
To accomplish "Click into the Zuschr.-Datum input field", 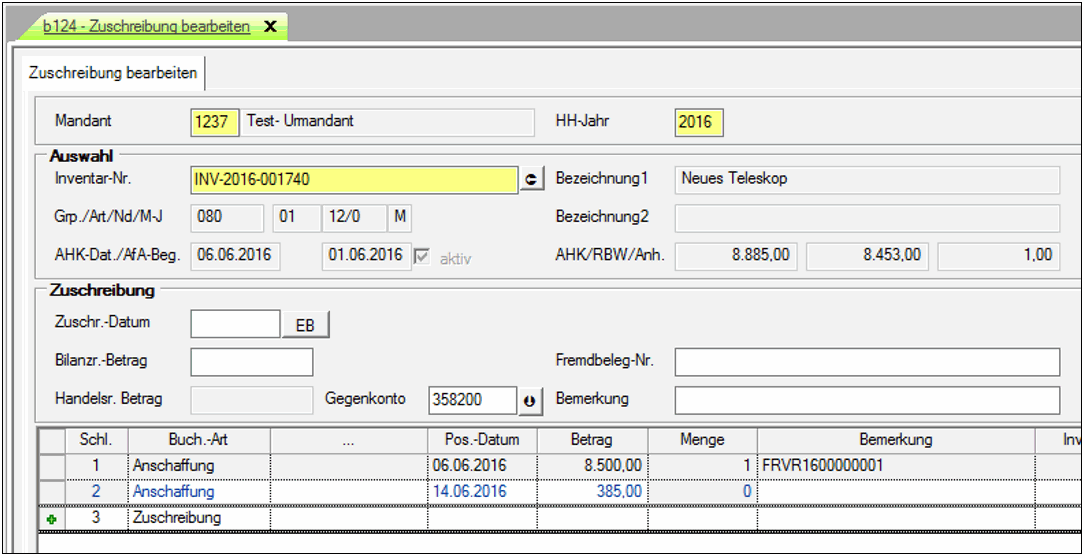I will (x=235, y=324).
